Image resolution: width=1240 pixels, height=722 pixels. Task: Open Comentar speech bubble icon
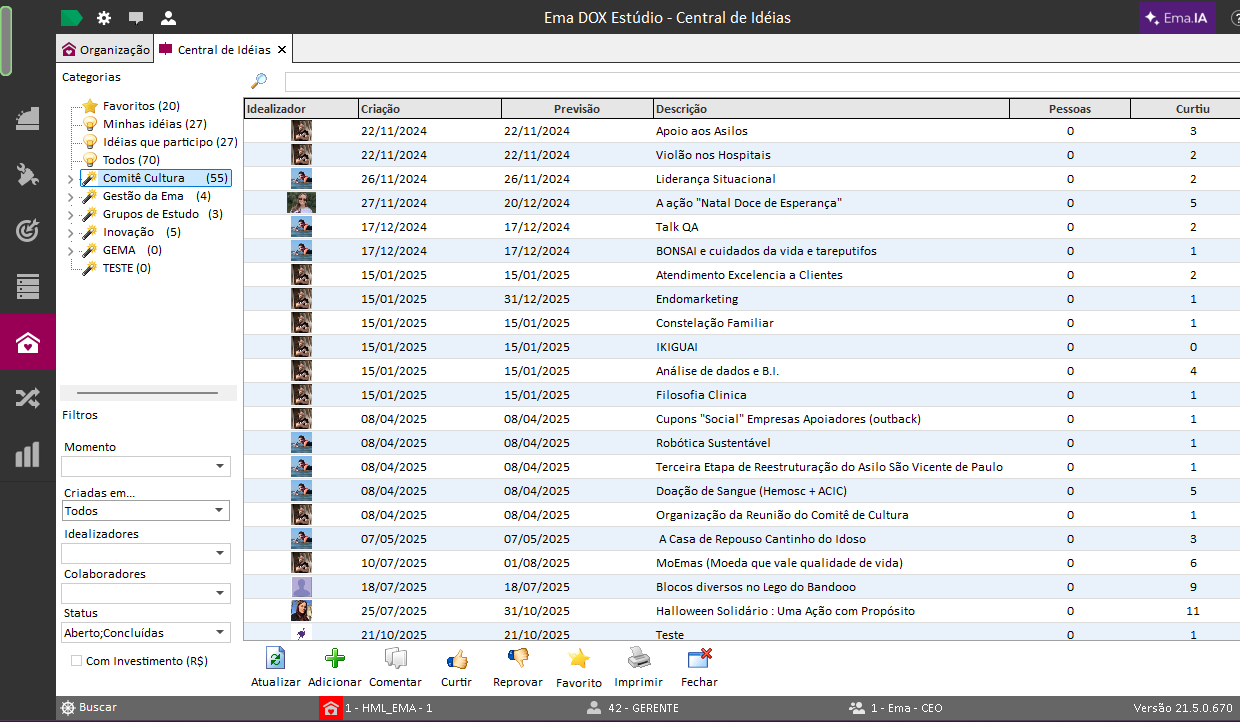[395, 659]
